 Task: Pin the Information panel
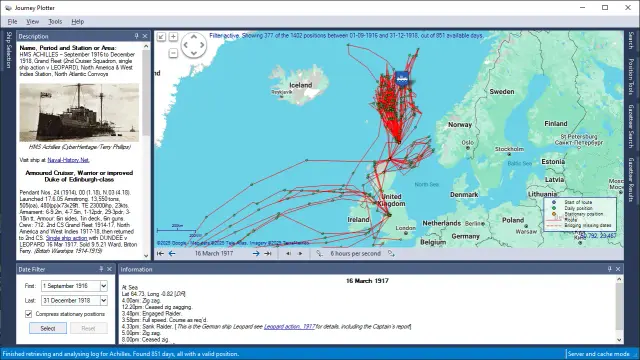click(x=610, y=269)
